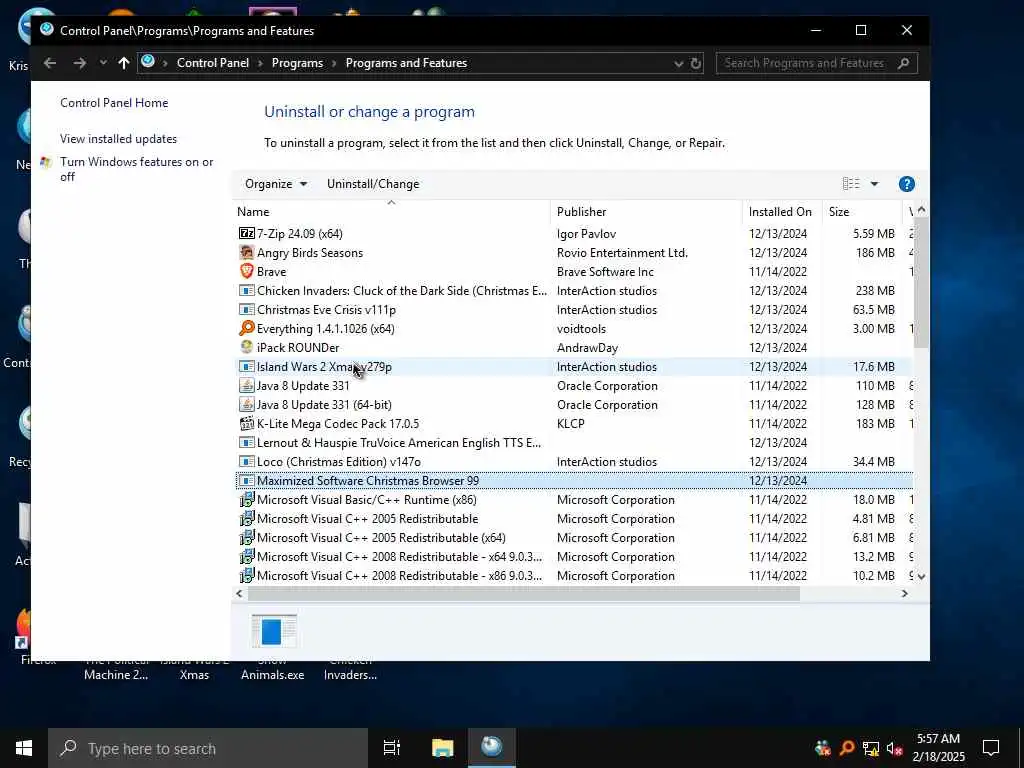Click the refresh icon in address bar

696,63
